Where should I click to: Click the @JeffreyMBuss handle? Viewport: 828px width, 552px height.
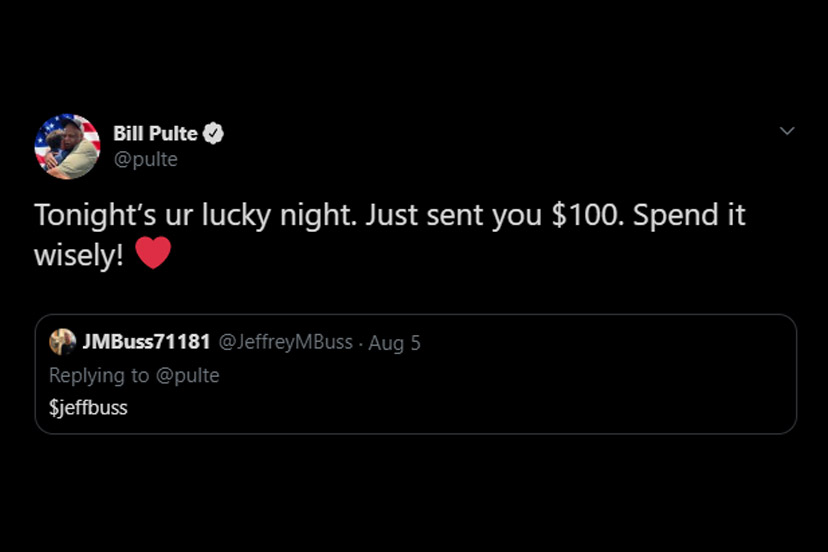pyautogui.click(x=285, y=342)
